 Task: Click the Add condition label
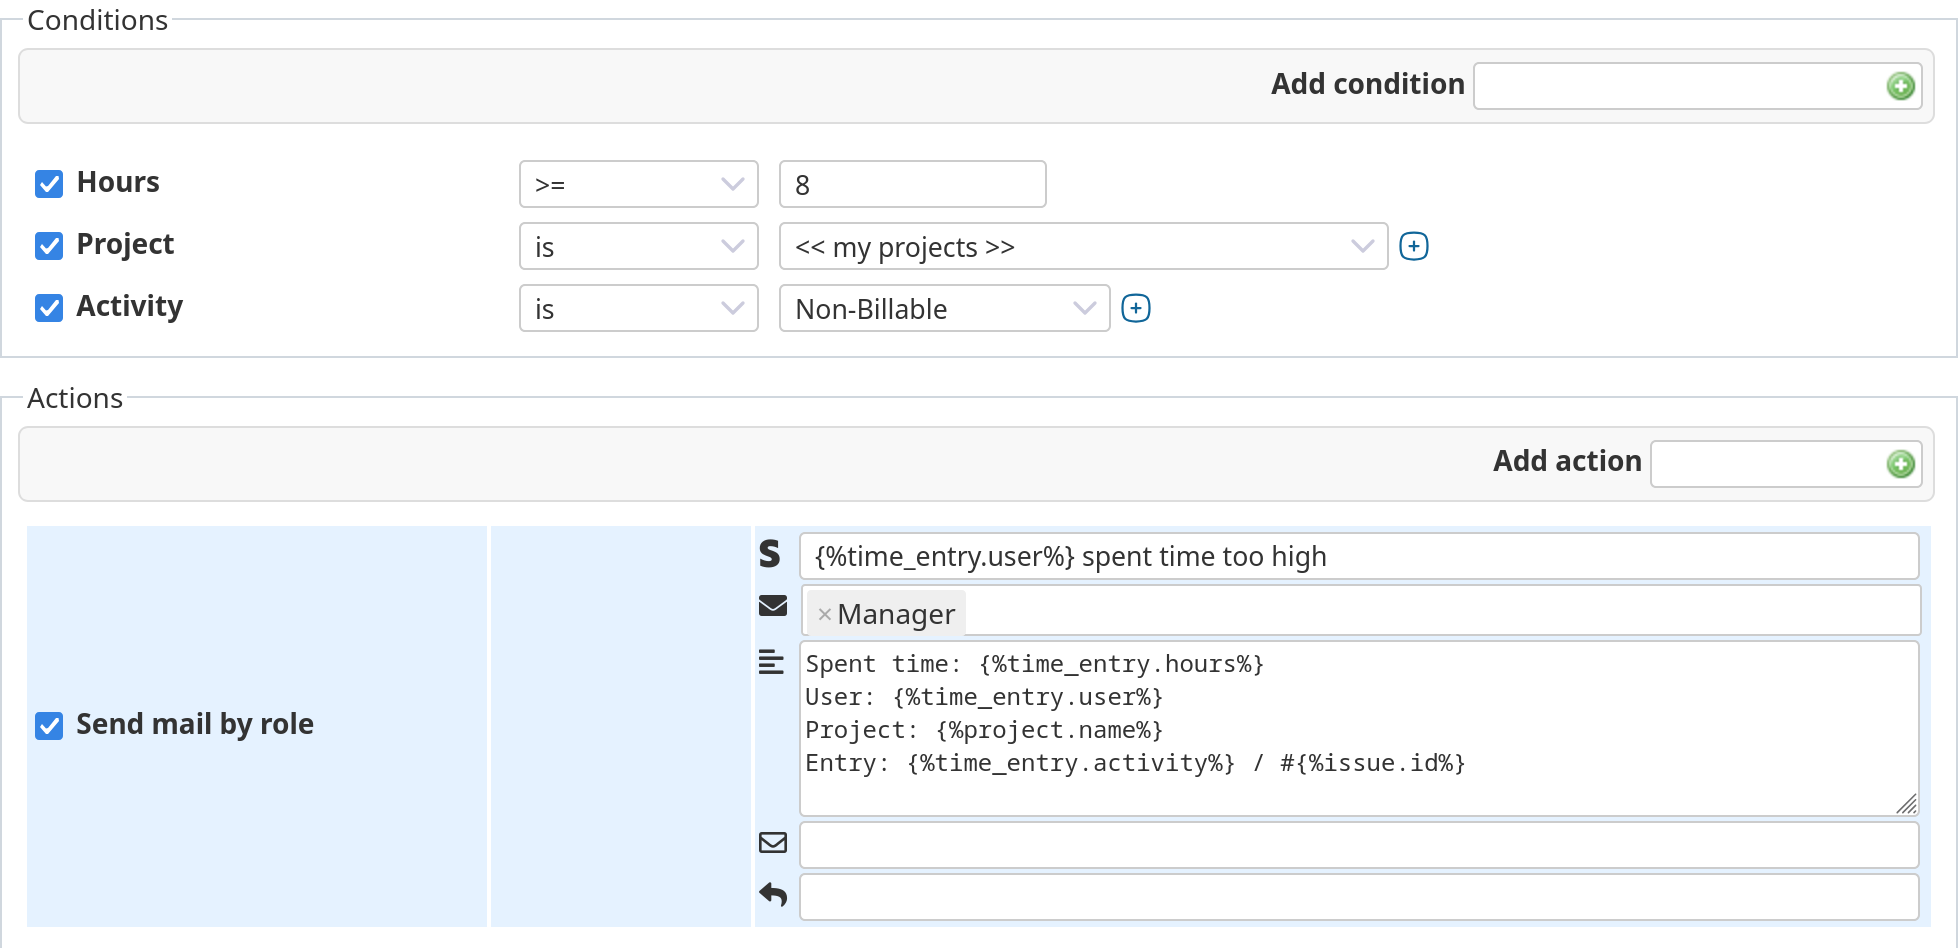point(1367,84)
